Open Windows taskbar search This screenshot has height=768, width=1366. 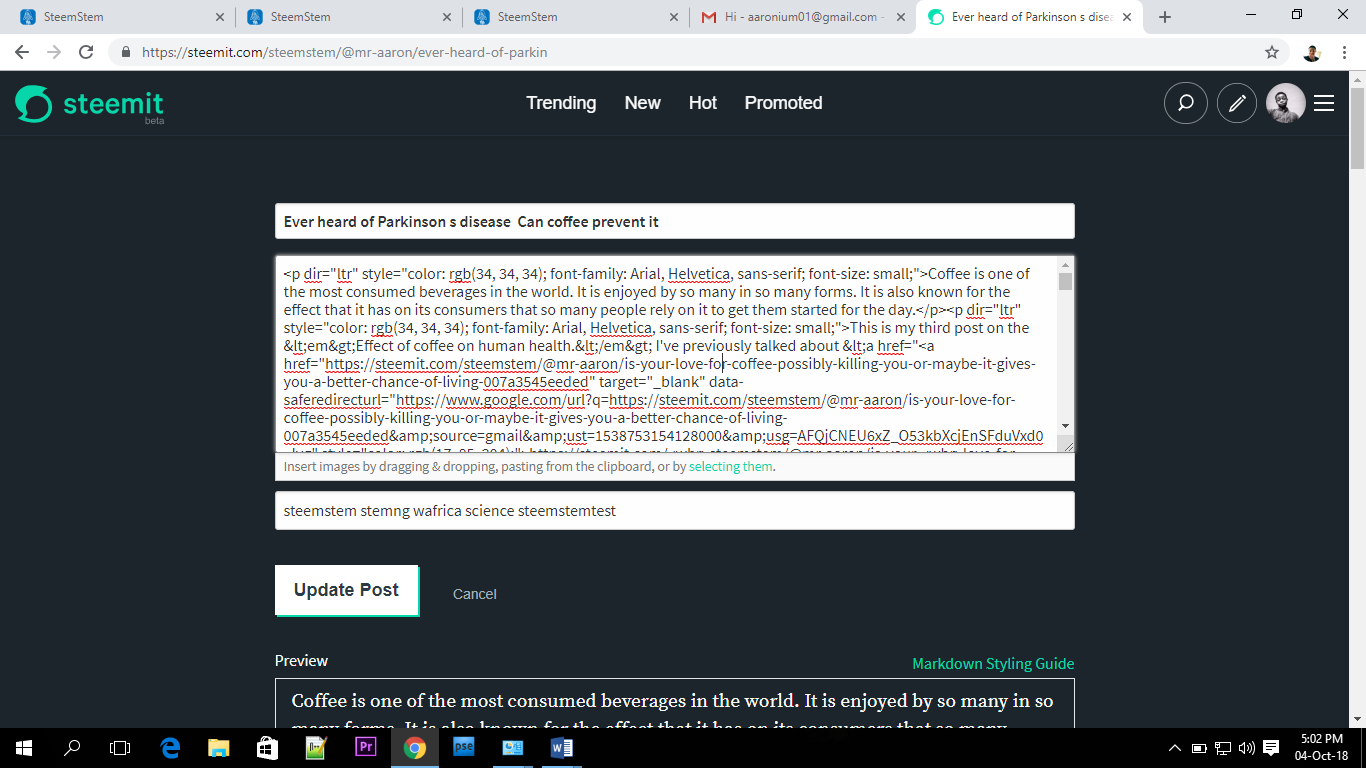[72, 747]
